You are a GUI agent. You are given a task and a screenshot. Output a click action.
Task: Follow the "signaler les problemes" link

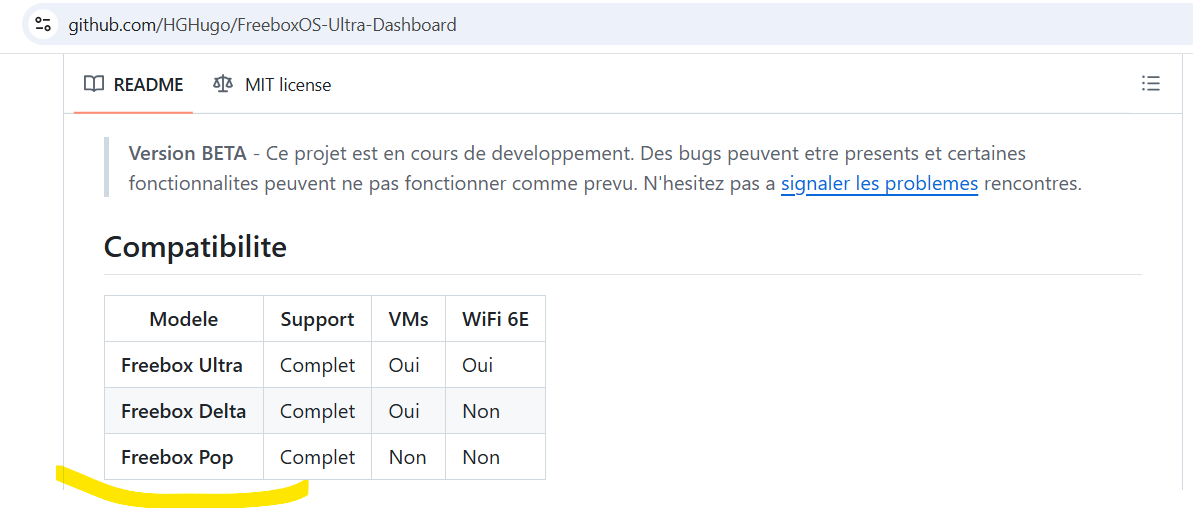click(879, 184)
